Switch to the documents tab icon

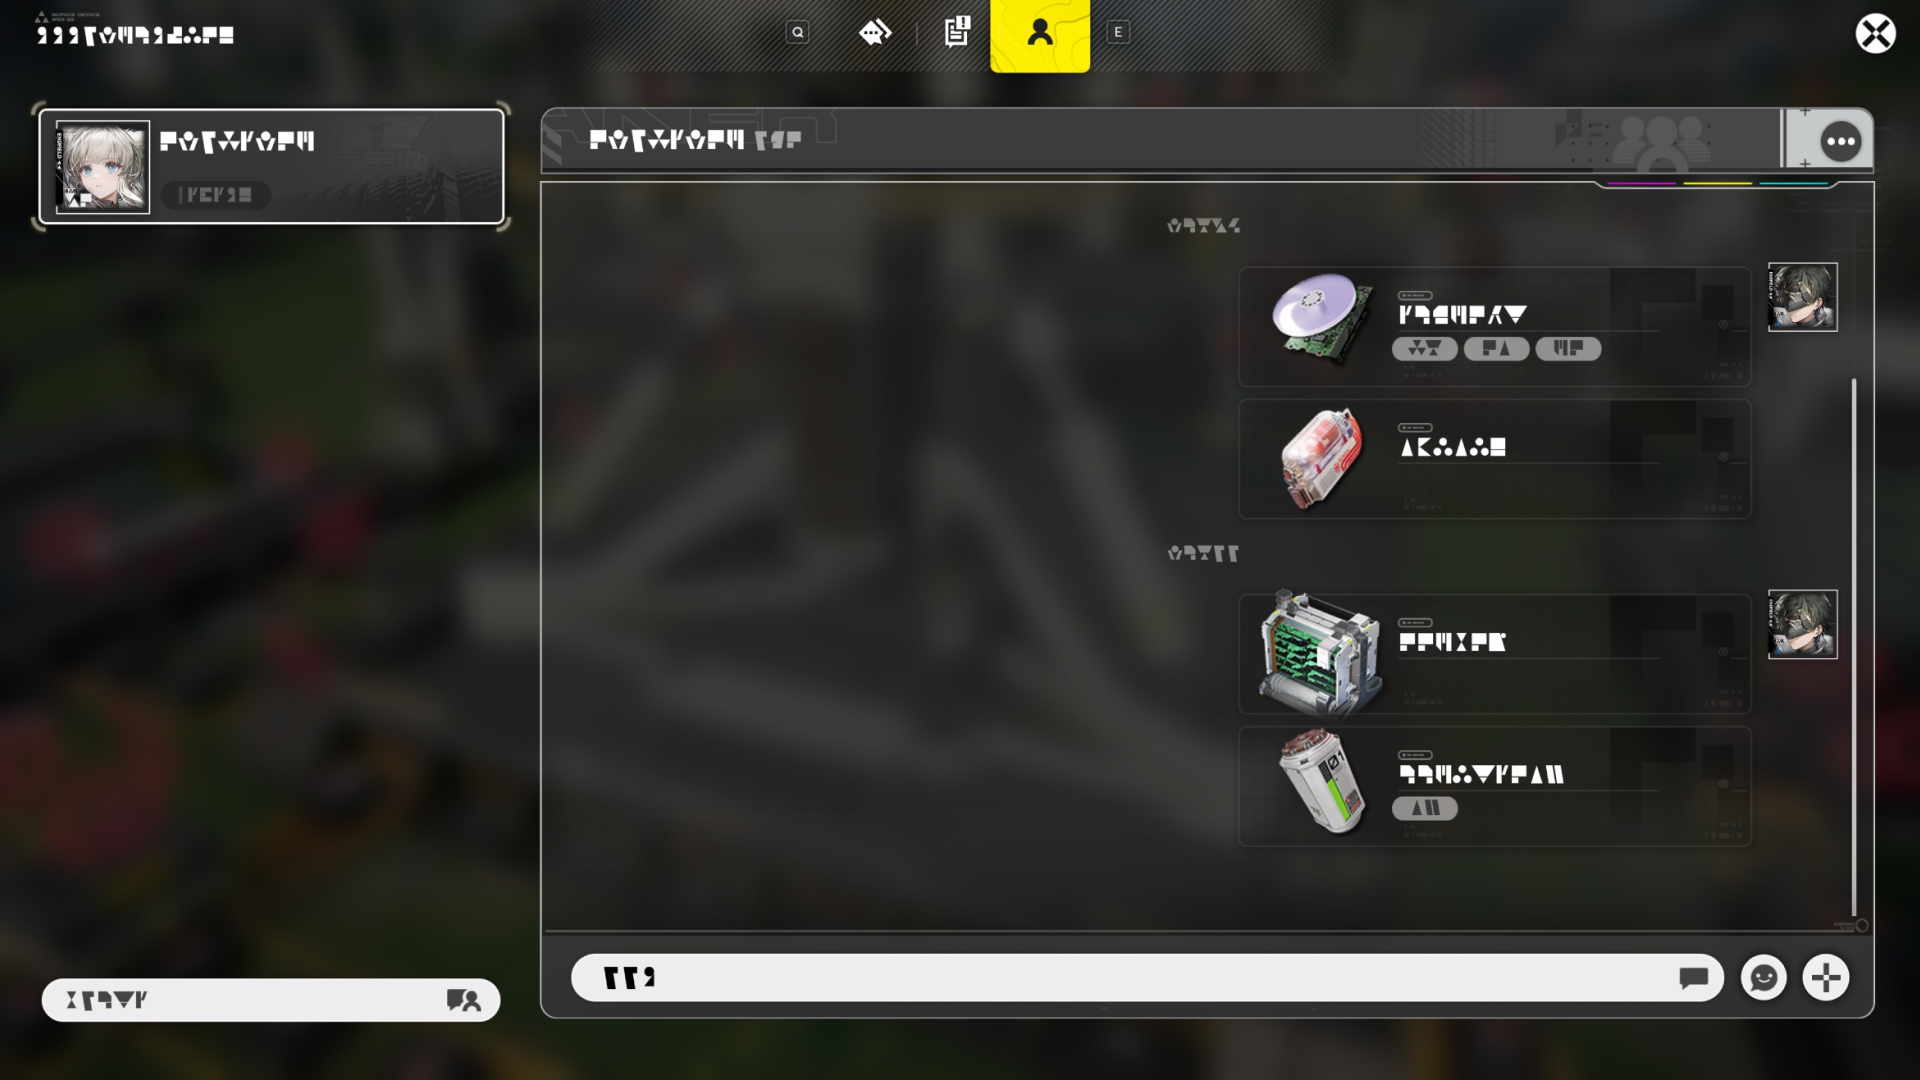pos(957,32)
